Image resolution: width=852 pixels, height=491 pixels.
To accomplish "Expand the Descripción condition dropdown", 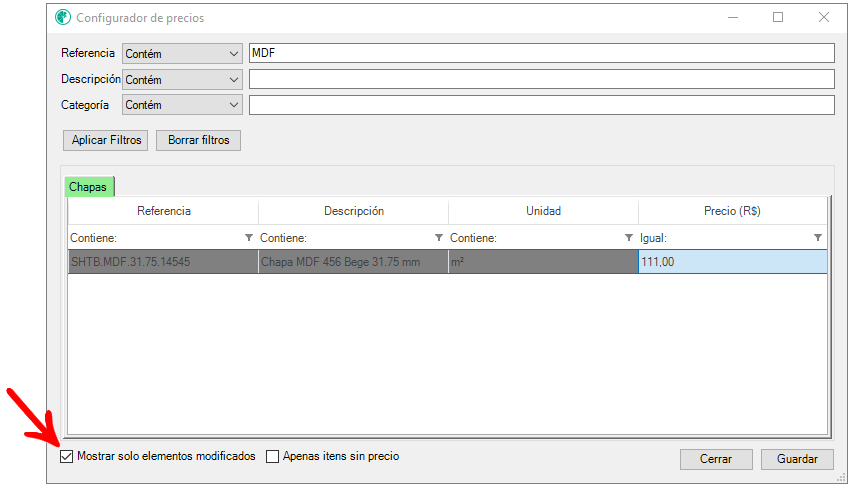I will point(182,80).
